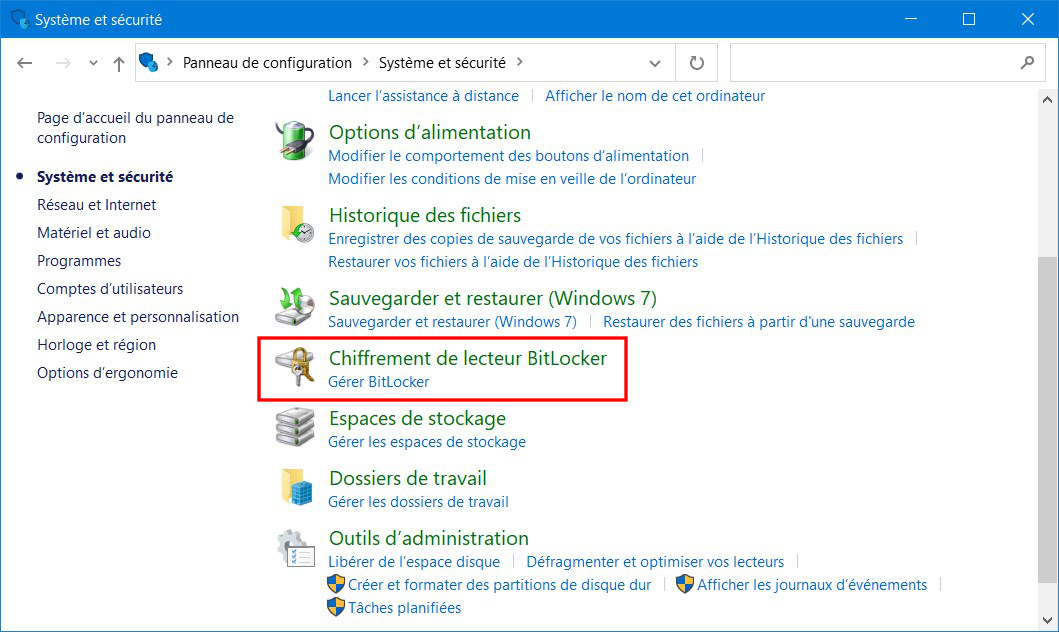Click Modifier le comportement des boutons d'alimentation
This screenshot has width=1059, height=632.
tap(509, 156)
